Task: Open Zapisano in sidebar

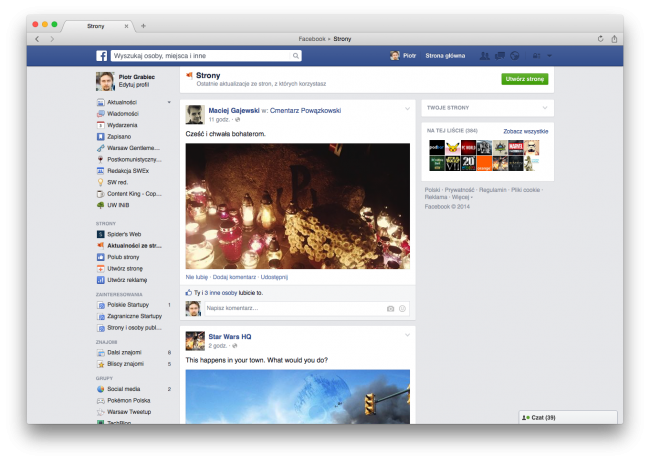Action: pyautogui.click(x=119, y=136)
